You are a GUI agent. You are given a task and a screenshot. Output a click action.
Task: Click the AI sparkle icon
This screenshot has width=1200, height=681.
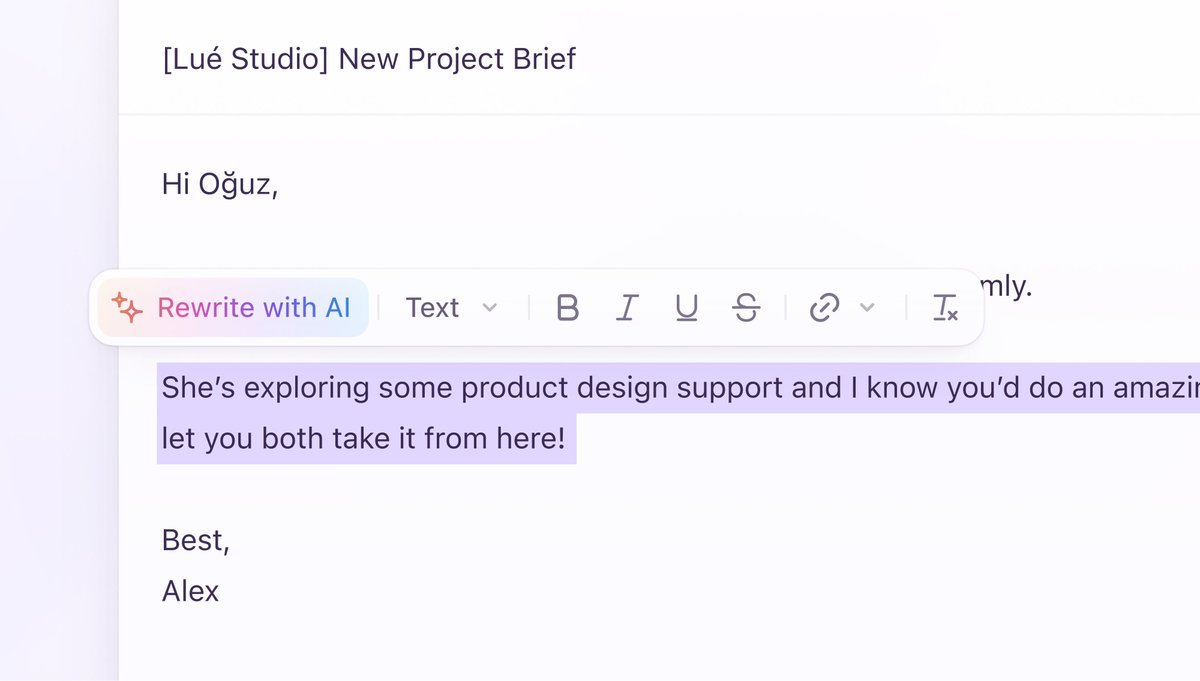tap(127, 308)
